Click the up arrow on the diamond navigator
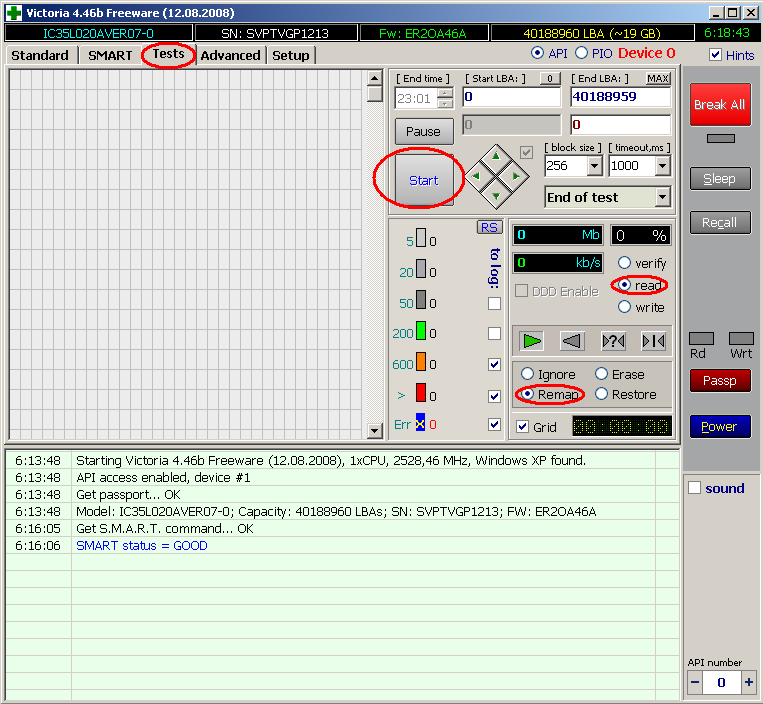Screen dimensions: 763x704 pyautogui.click(x=496, y=156)
